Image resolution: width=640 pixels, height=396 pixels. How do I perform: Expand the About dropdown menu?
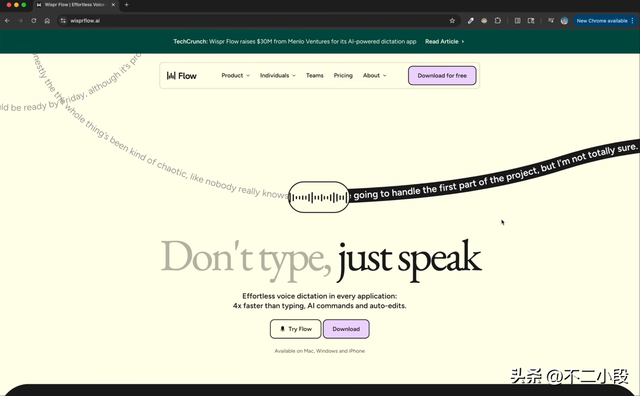point(374,76)
